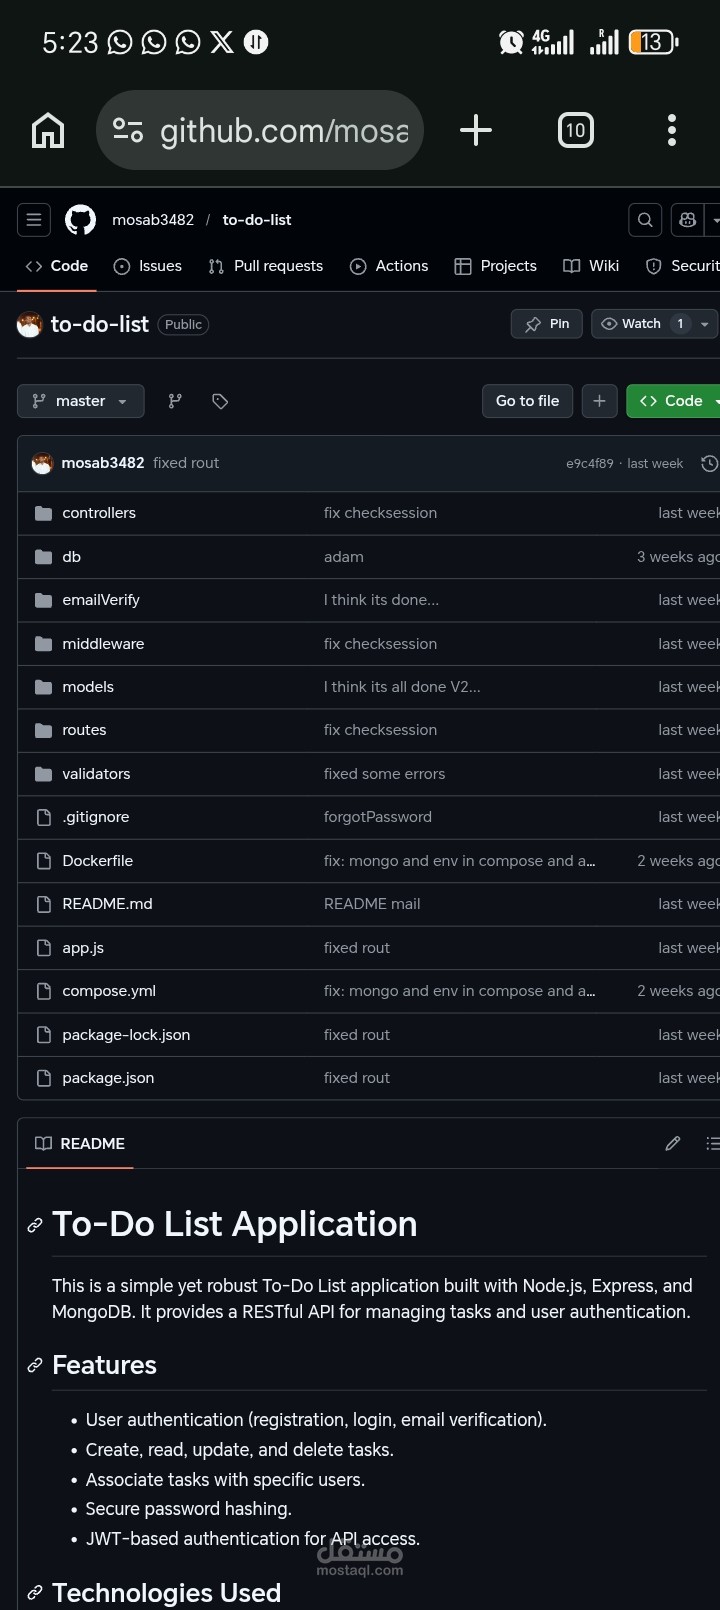
Task: Select the README tab
Action: pyautogui.click(x=80, y=1143)
